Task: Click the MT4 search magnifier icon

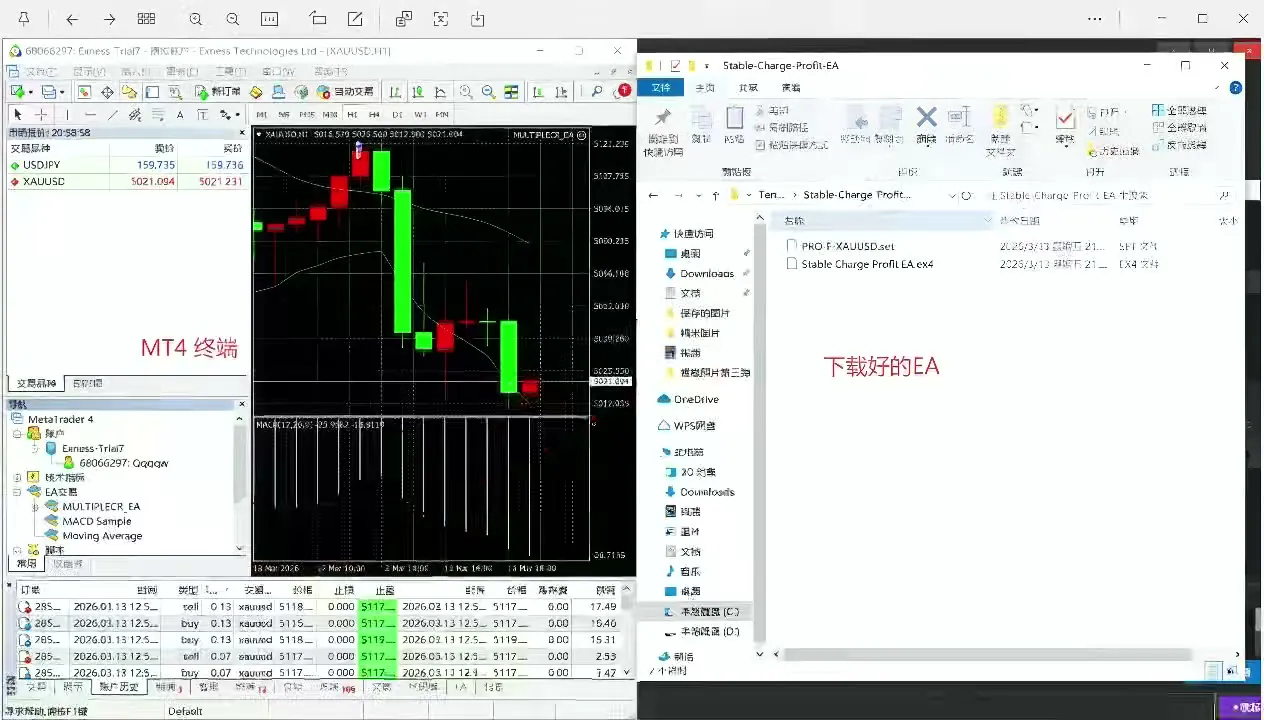Action: point(597,91)
